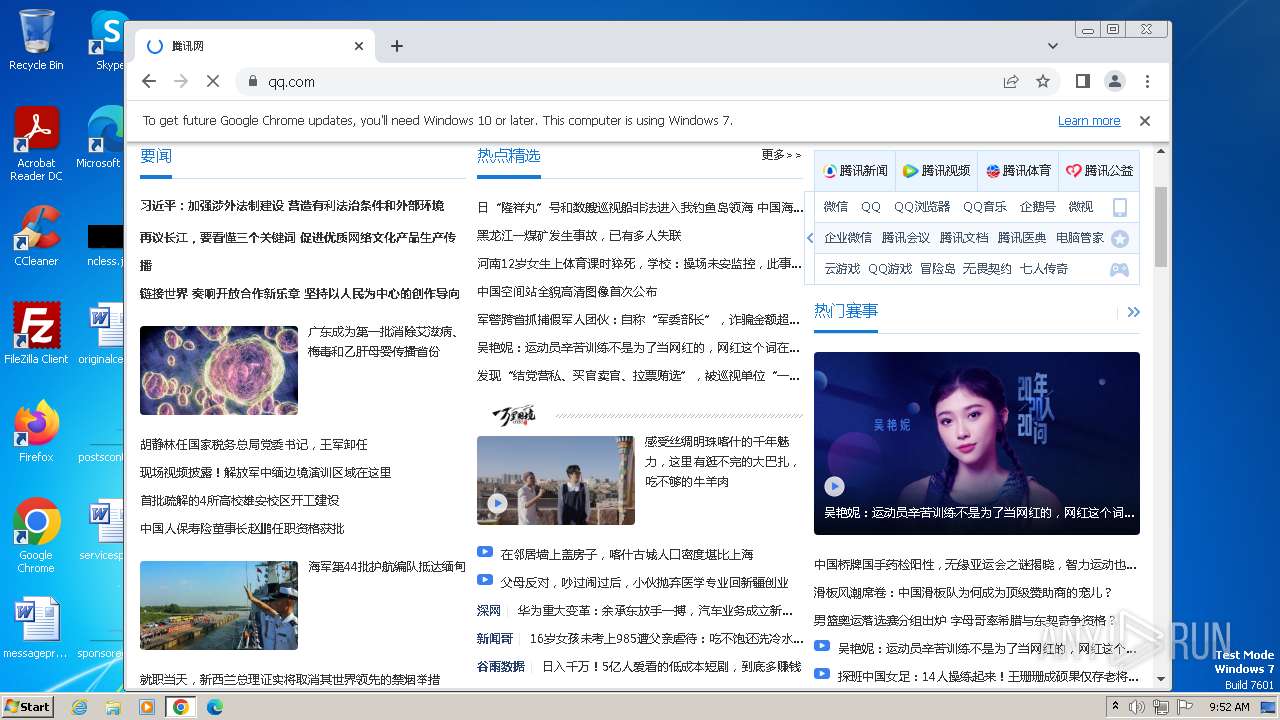Open the QQ音乐 link
1280x720 pixels.
point(985,207)
